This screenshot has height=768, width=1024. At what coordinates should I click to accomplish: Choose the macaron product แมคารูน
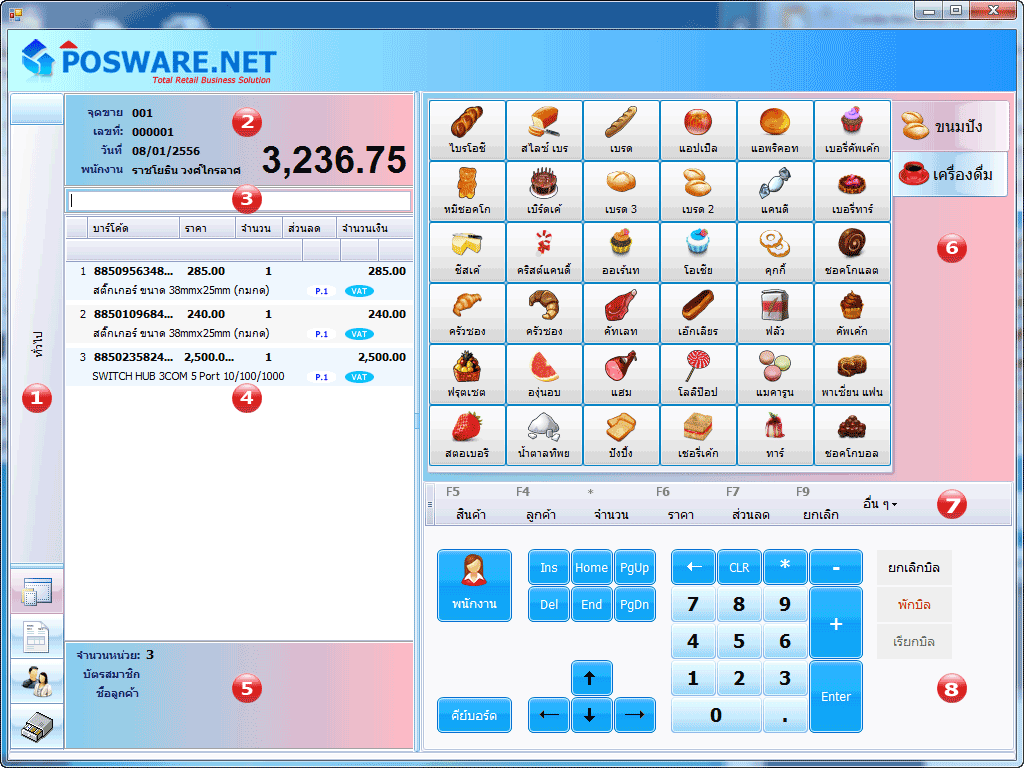[775, 374]
